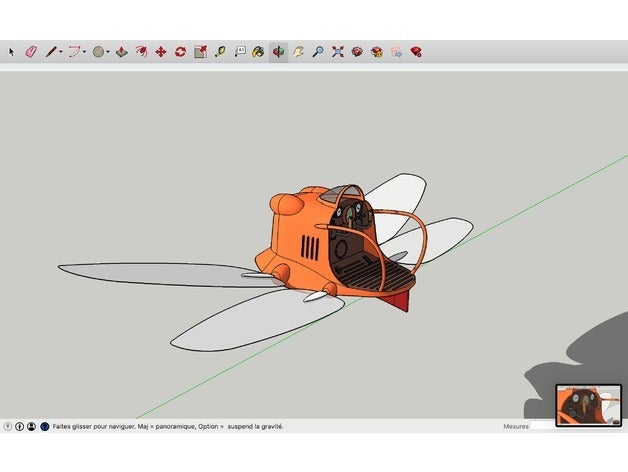
Task: Expand the shape tool dropdown arrow
Action: (109, 51)
